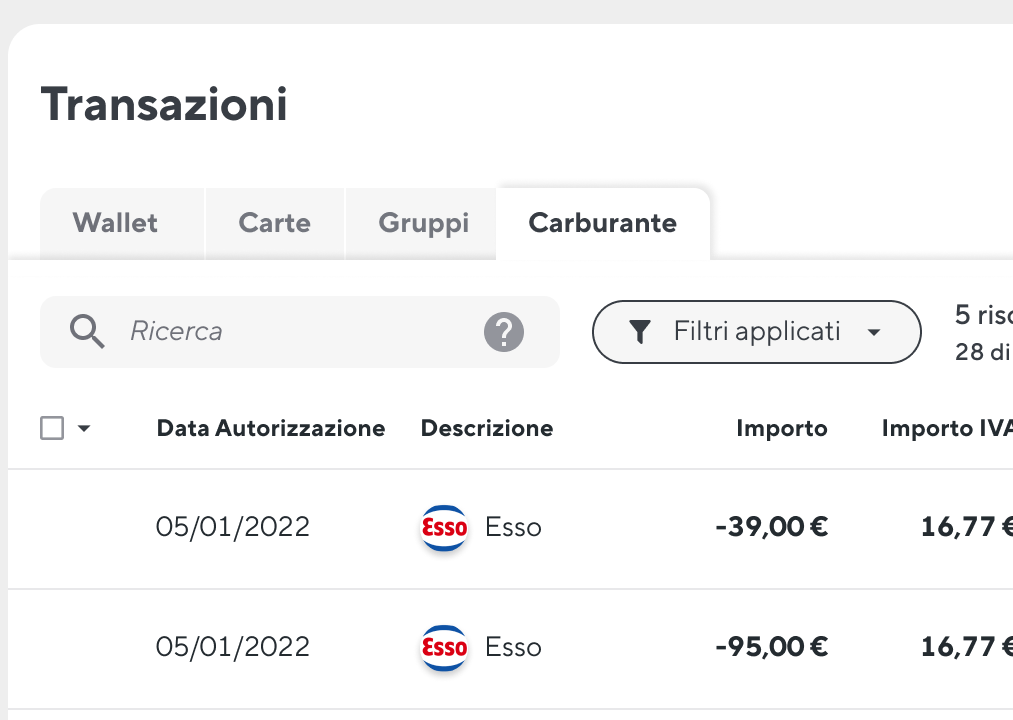Screen dimensions: 1013x720
Task: Open the search help question mark
Action: point(504,332)
